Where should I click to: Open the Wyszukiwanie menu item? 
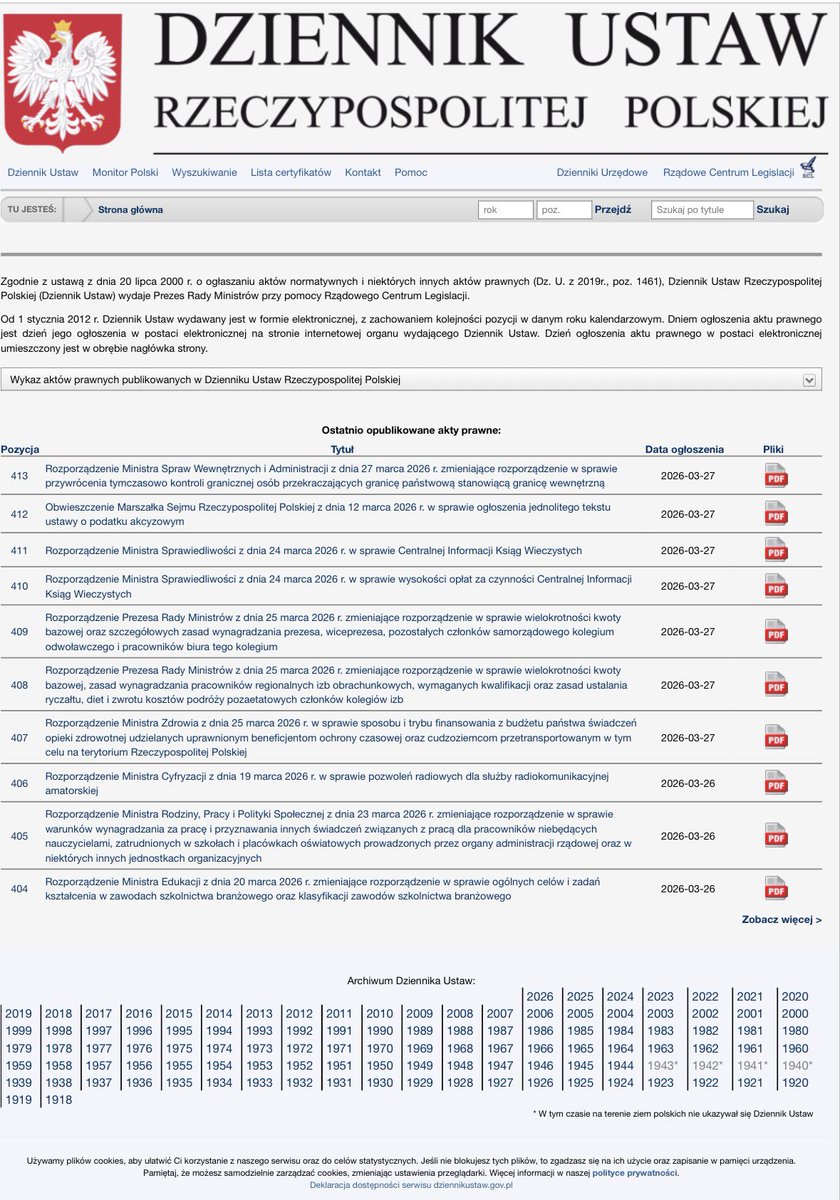tap(204, 172)
